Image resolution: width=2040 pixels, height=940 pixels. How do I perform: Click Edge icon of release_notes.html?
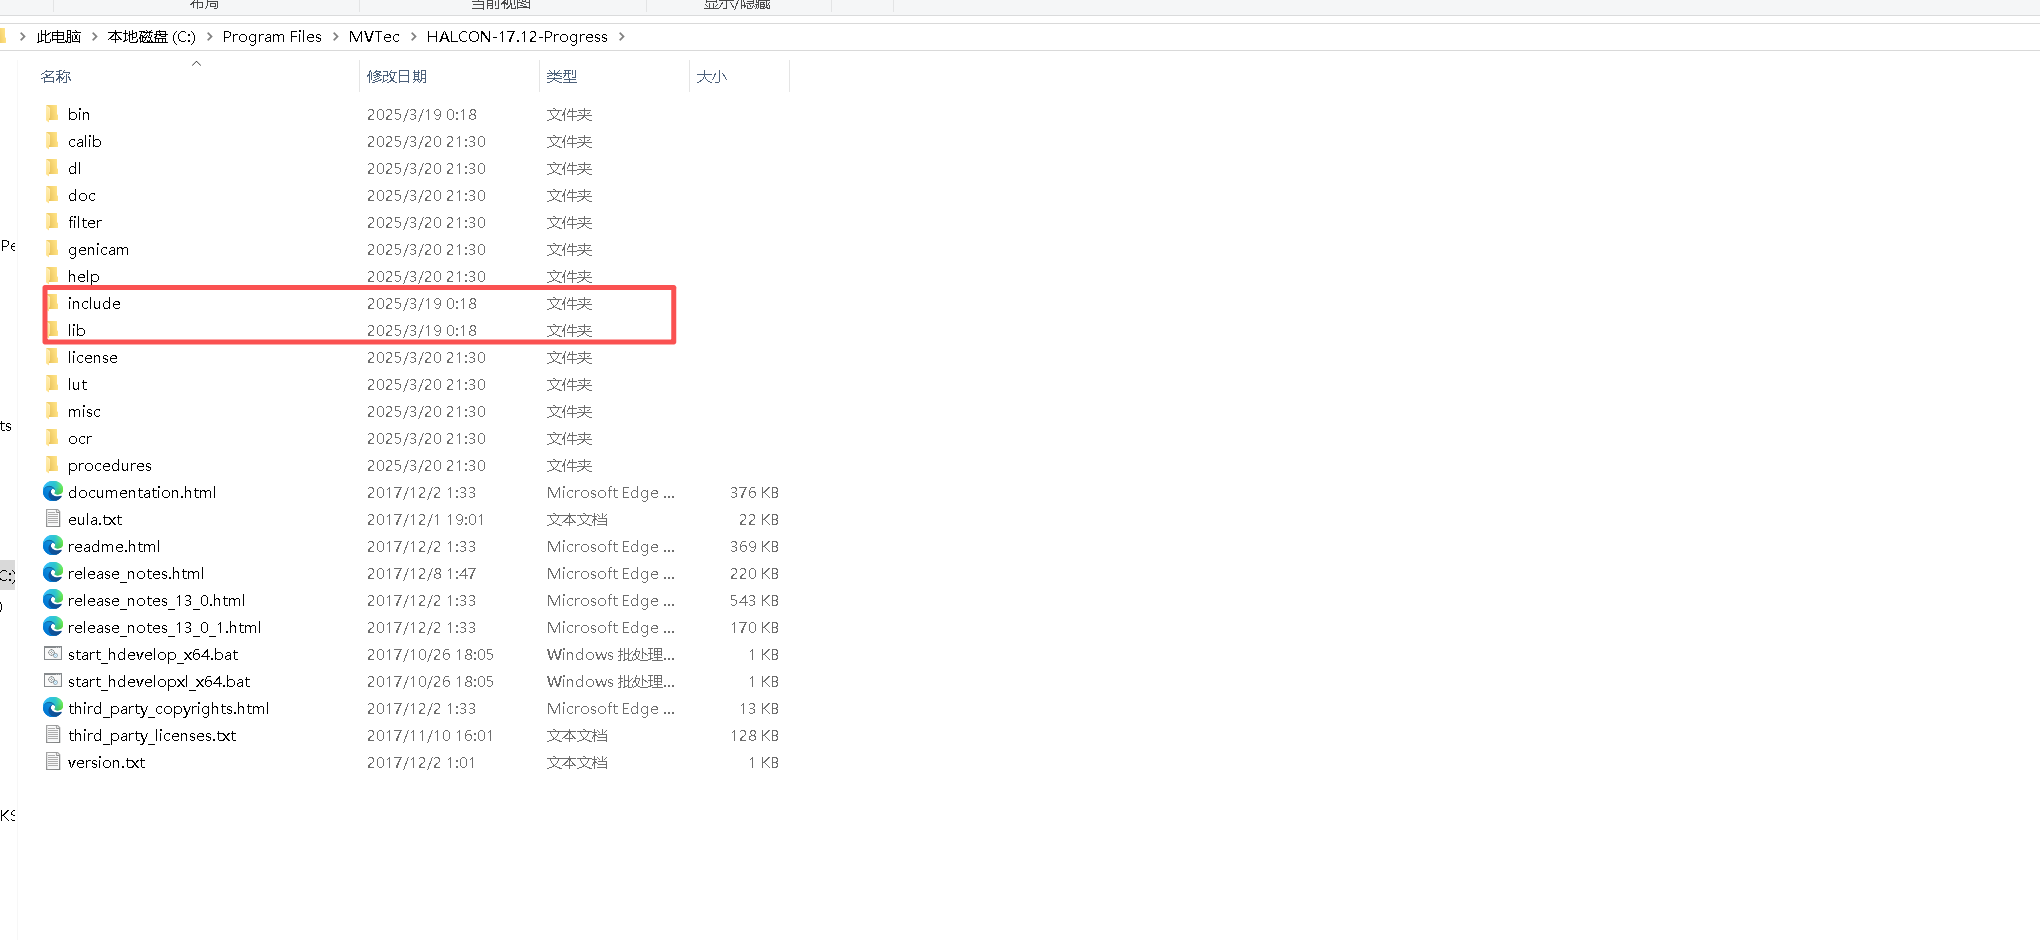coord(53,572)
